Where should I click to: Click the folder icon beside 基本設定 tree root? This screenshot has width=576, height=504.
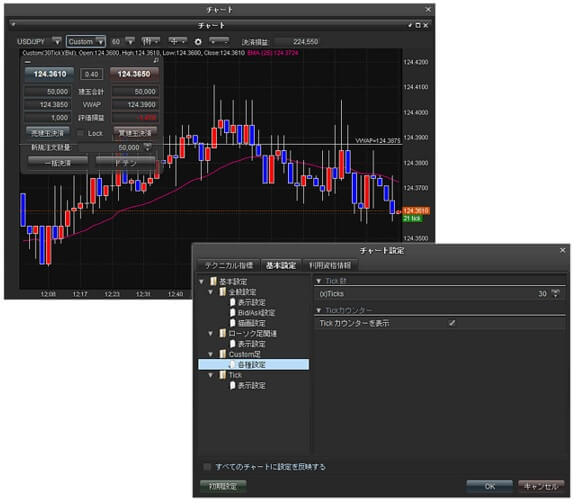click(x=213, y=281)
